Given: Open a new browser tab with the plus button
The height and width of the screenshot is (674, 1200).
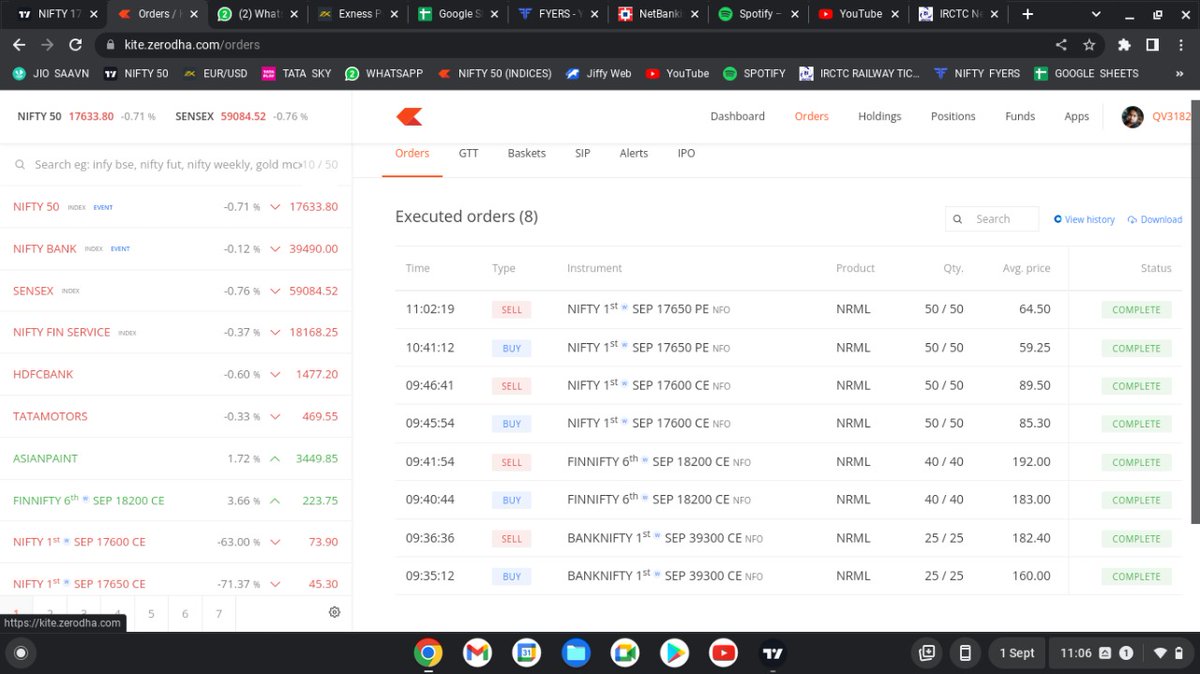Looking at the screenshot, I should coord(1027,14).
